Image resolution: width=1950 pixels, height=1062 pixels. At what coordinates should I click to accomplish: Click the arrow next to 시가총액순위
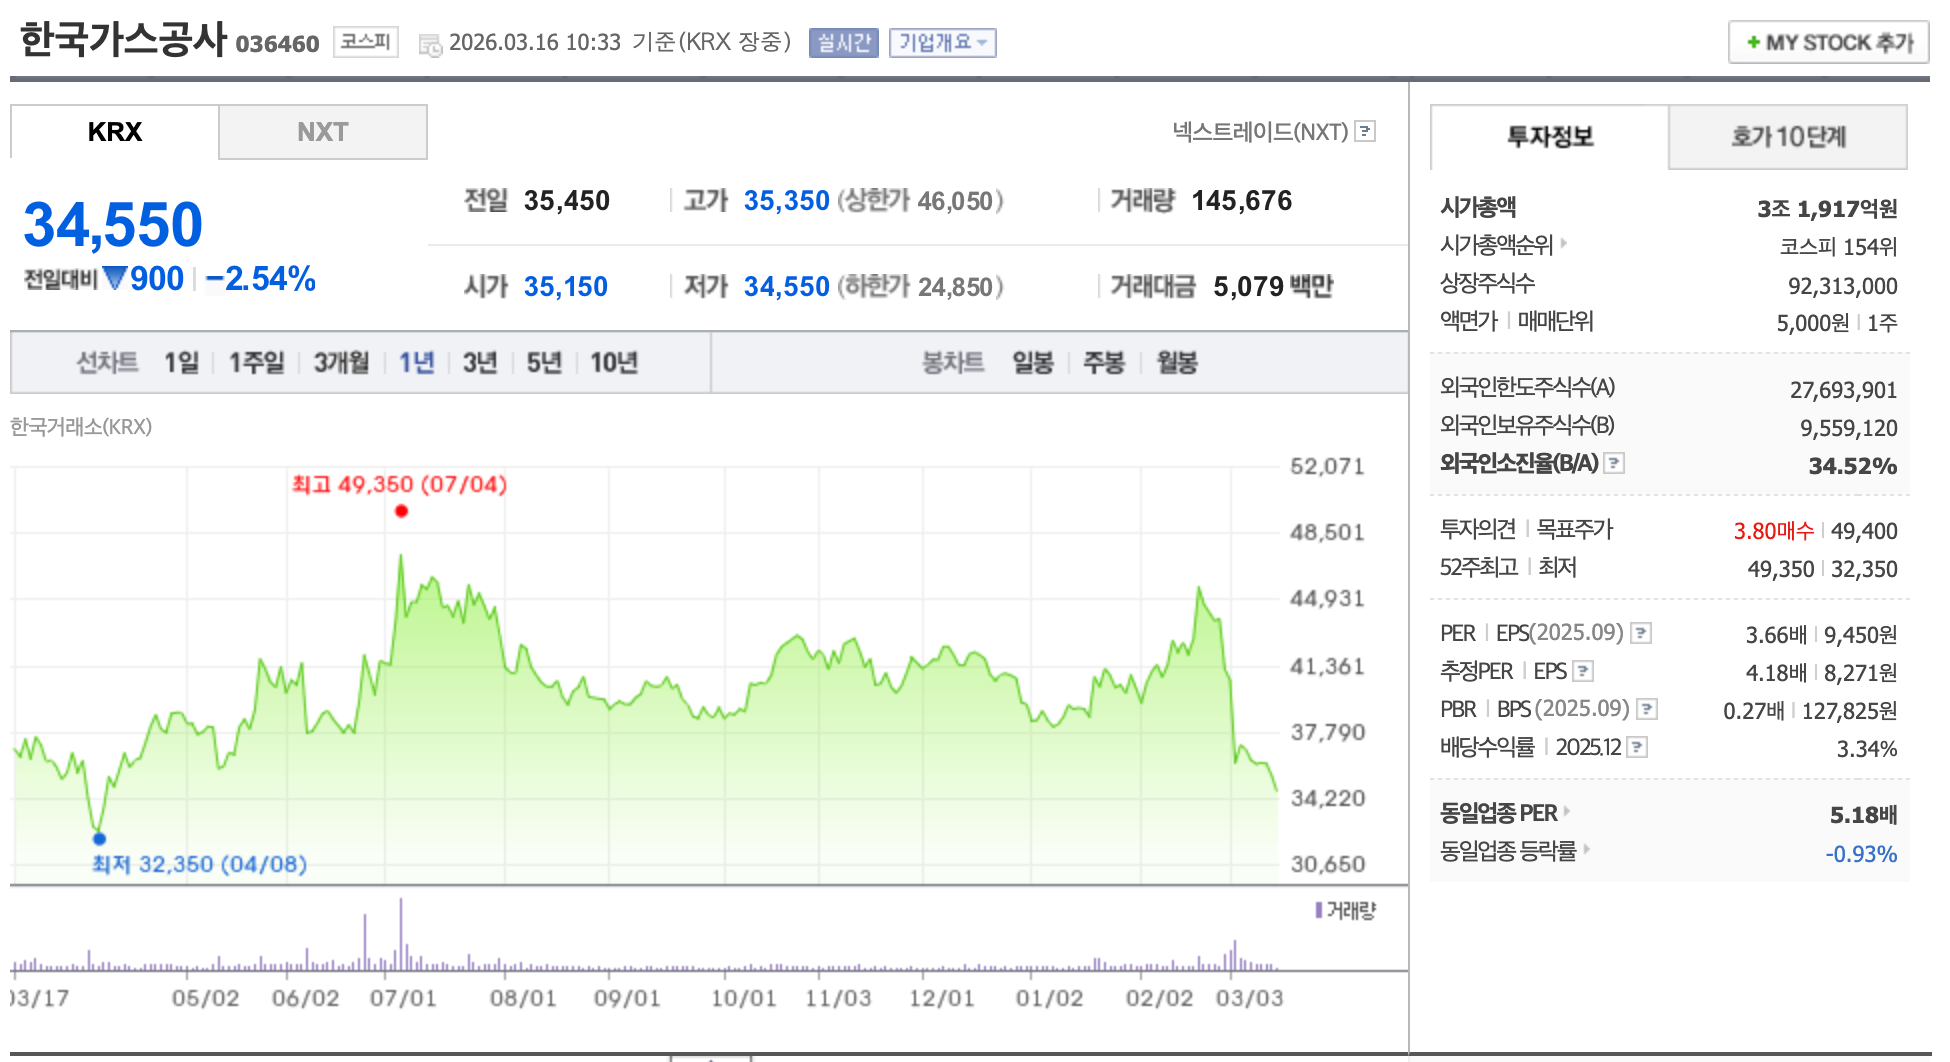[1564, 242]
